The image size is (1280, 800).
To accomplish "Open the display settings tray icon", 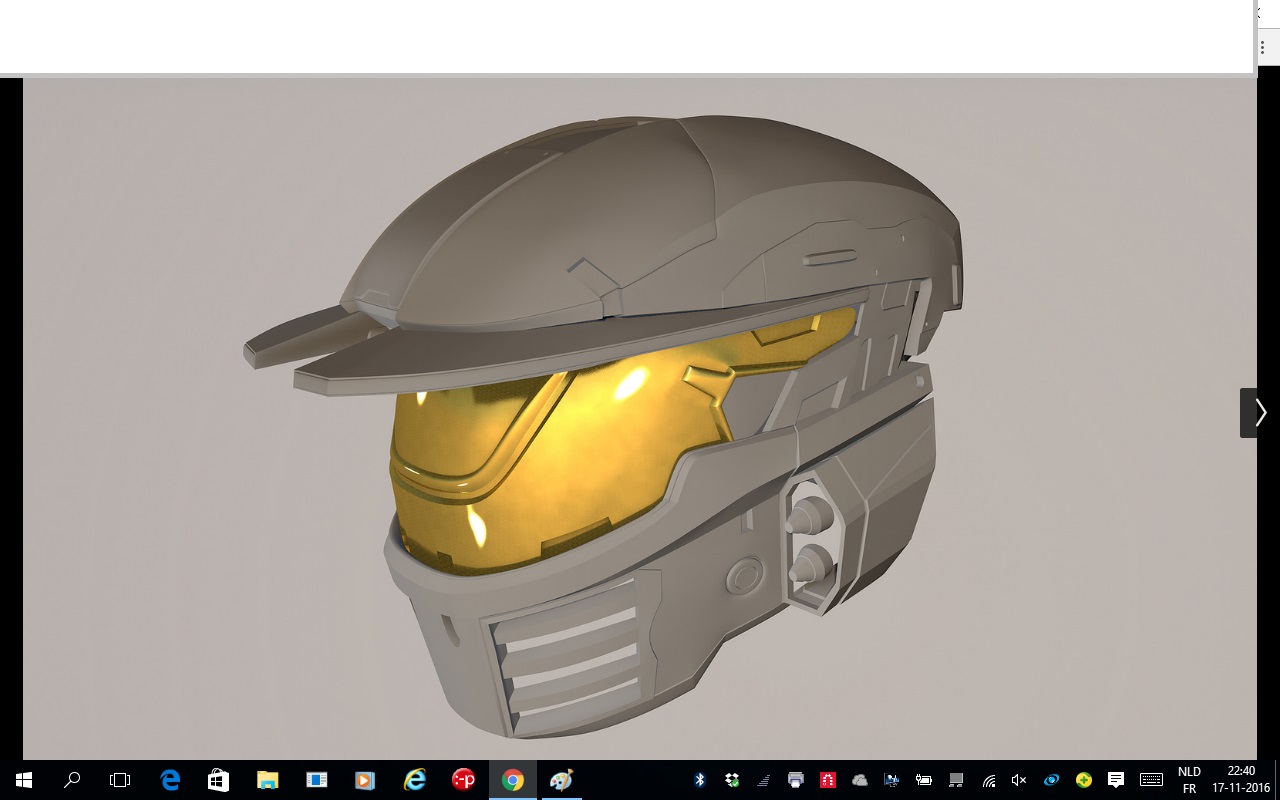I will [x=892, y=780].
